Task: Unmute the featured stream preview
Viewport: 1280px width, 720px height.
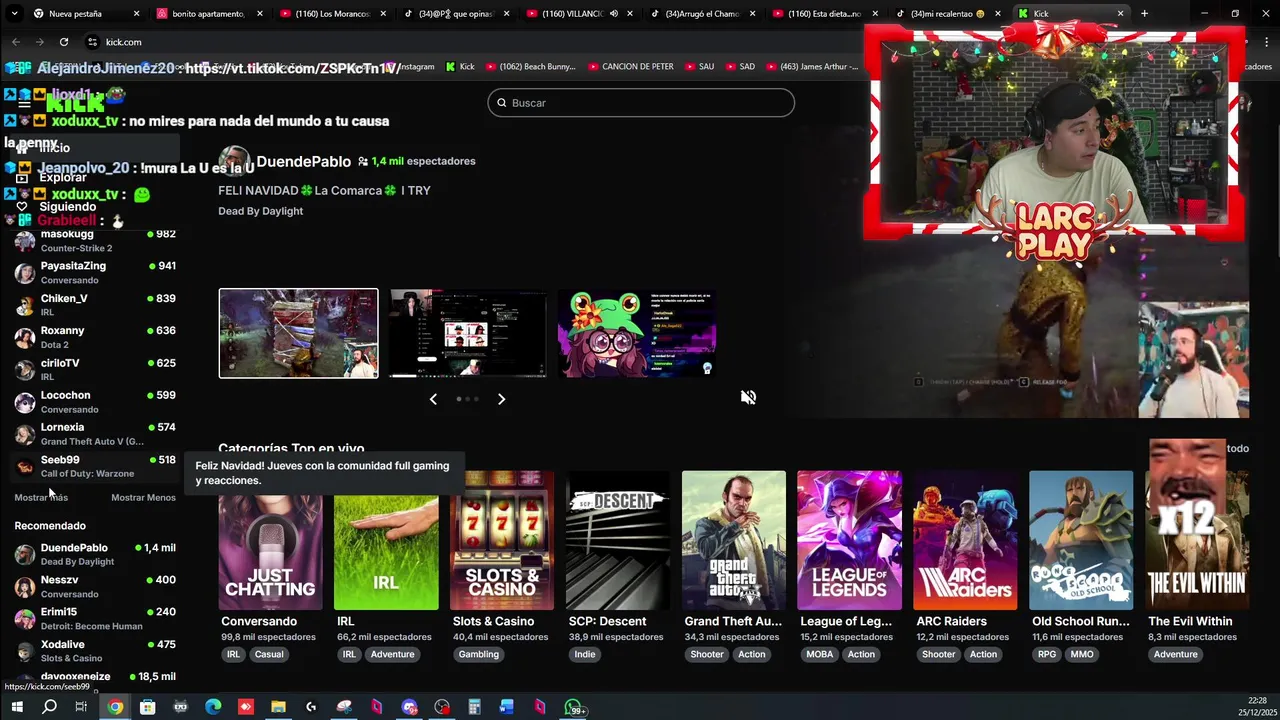Action: coord(748,397)
